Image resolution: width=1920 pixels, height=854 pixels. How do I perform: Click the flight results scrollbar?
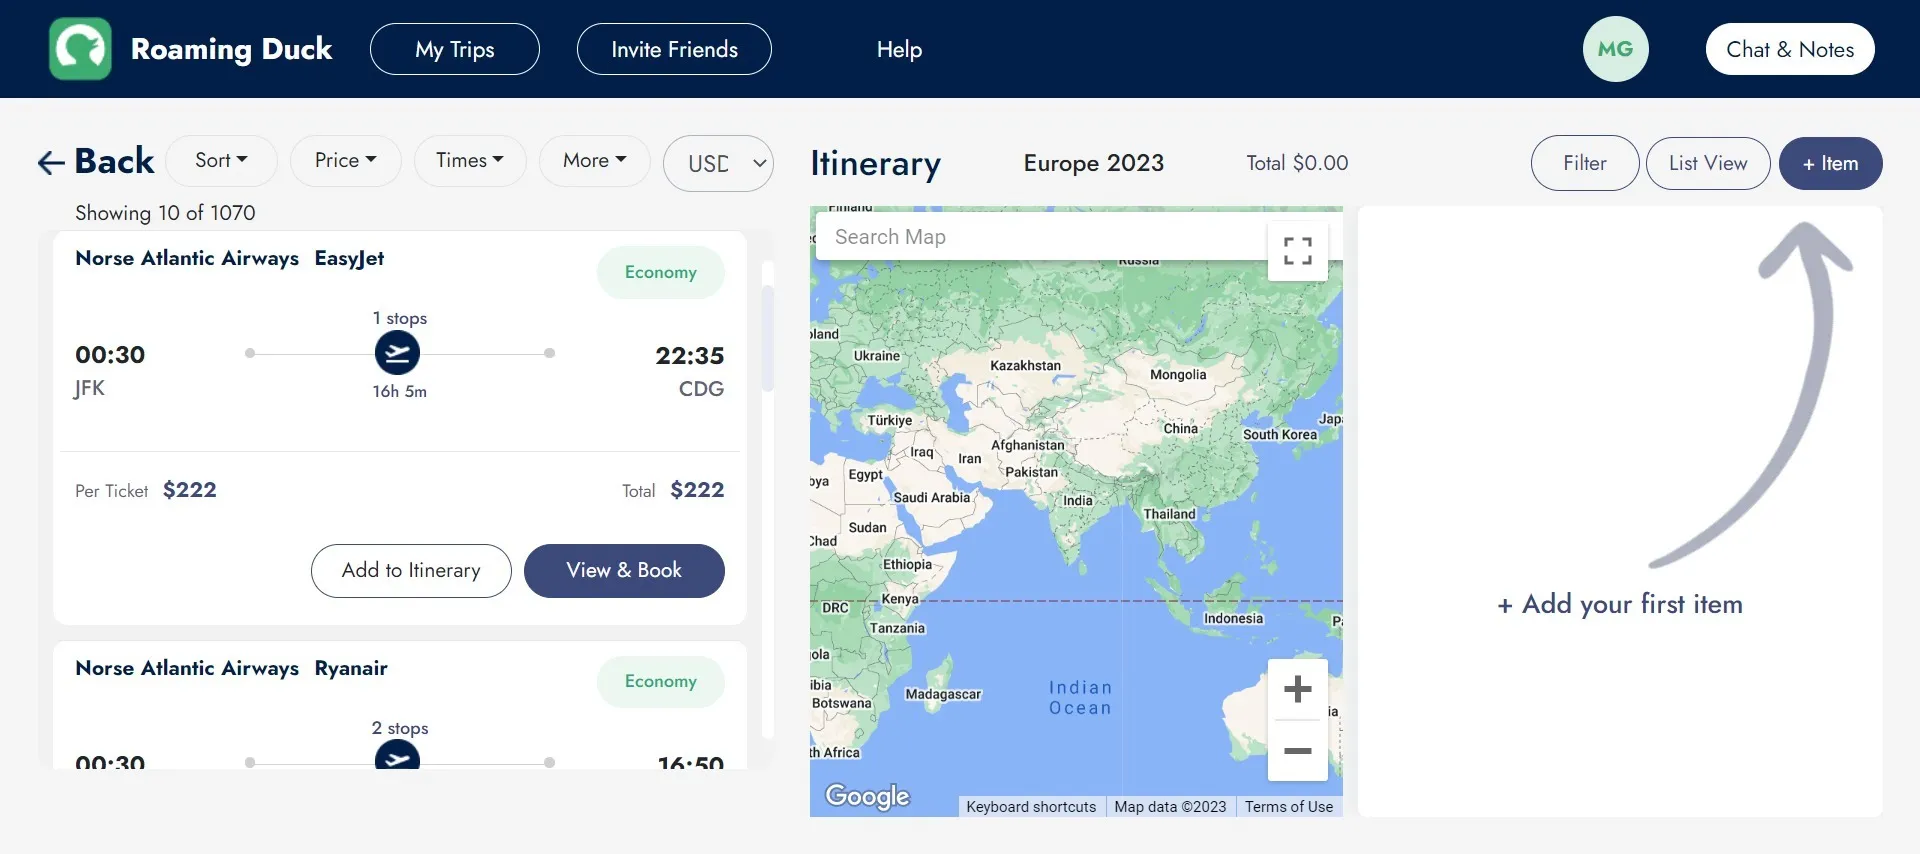point(768,338)
